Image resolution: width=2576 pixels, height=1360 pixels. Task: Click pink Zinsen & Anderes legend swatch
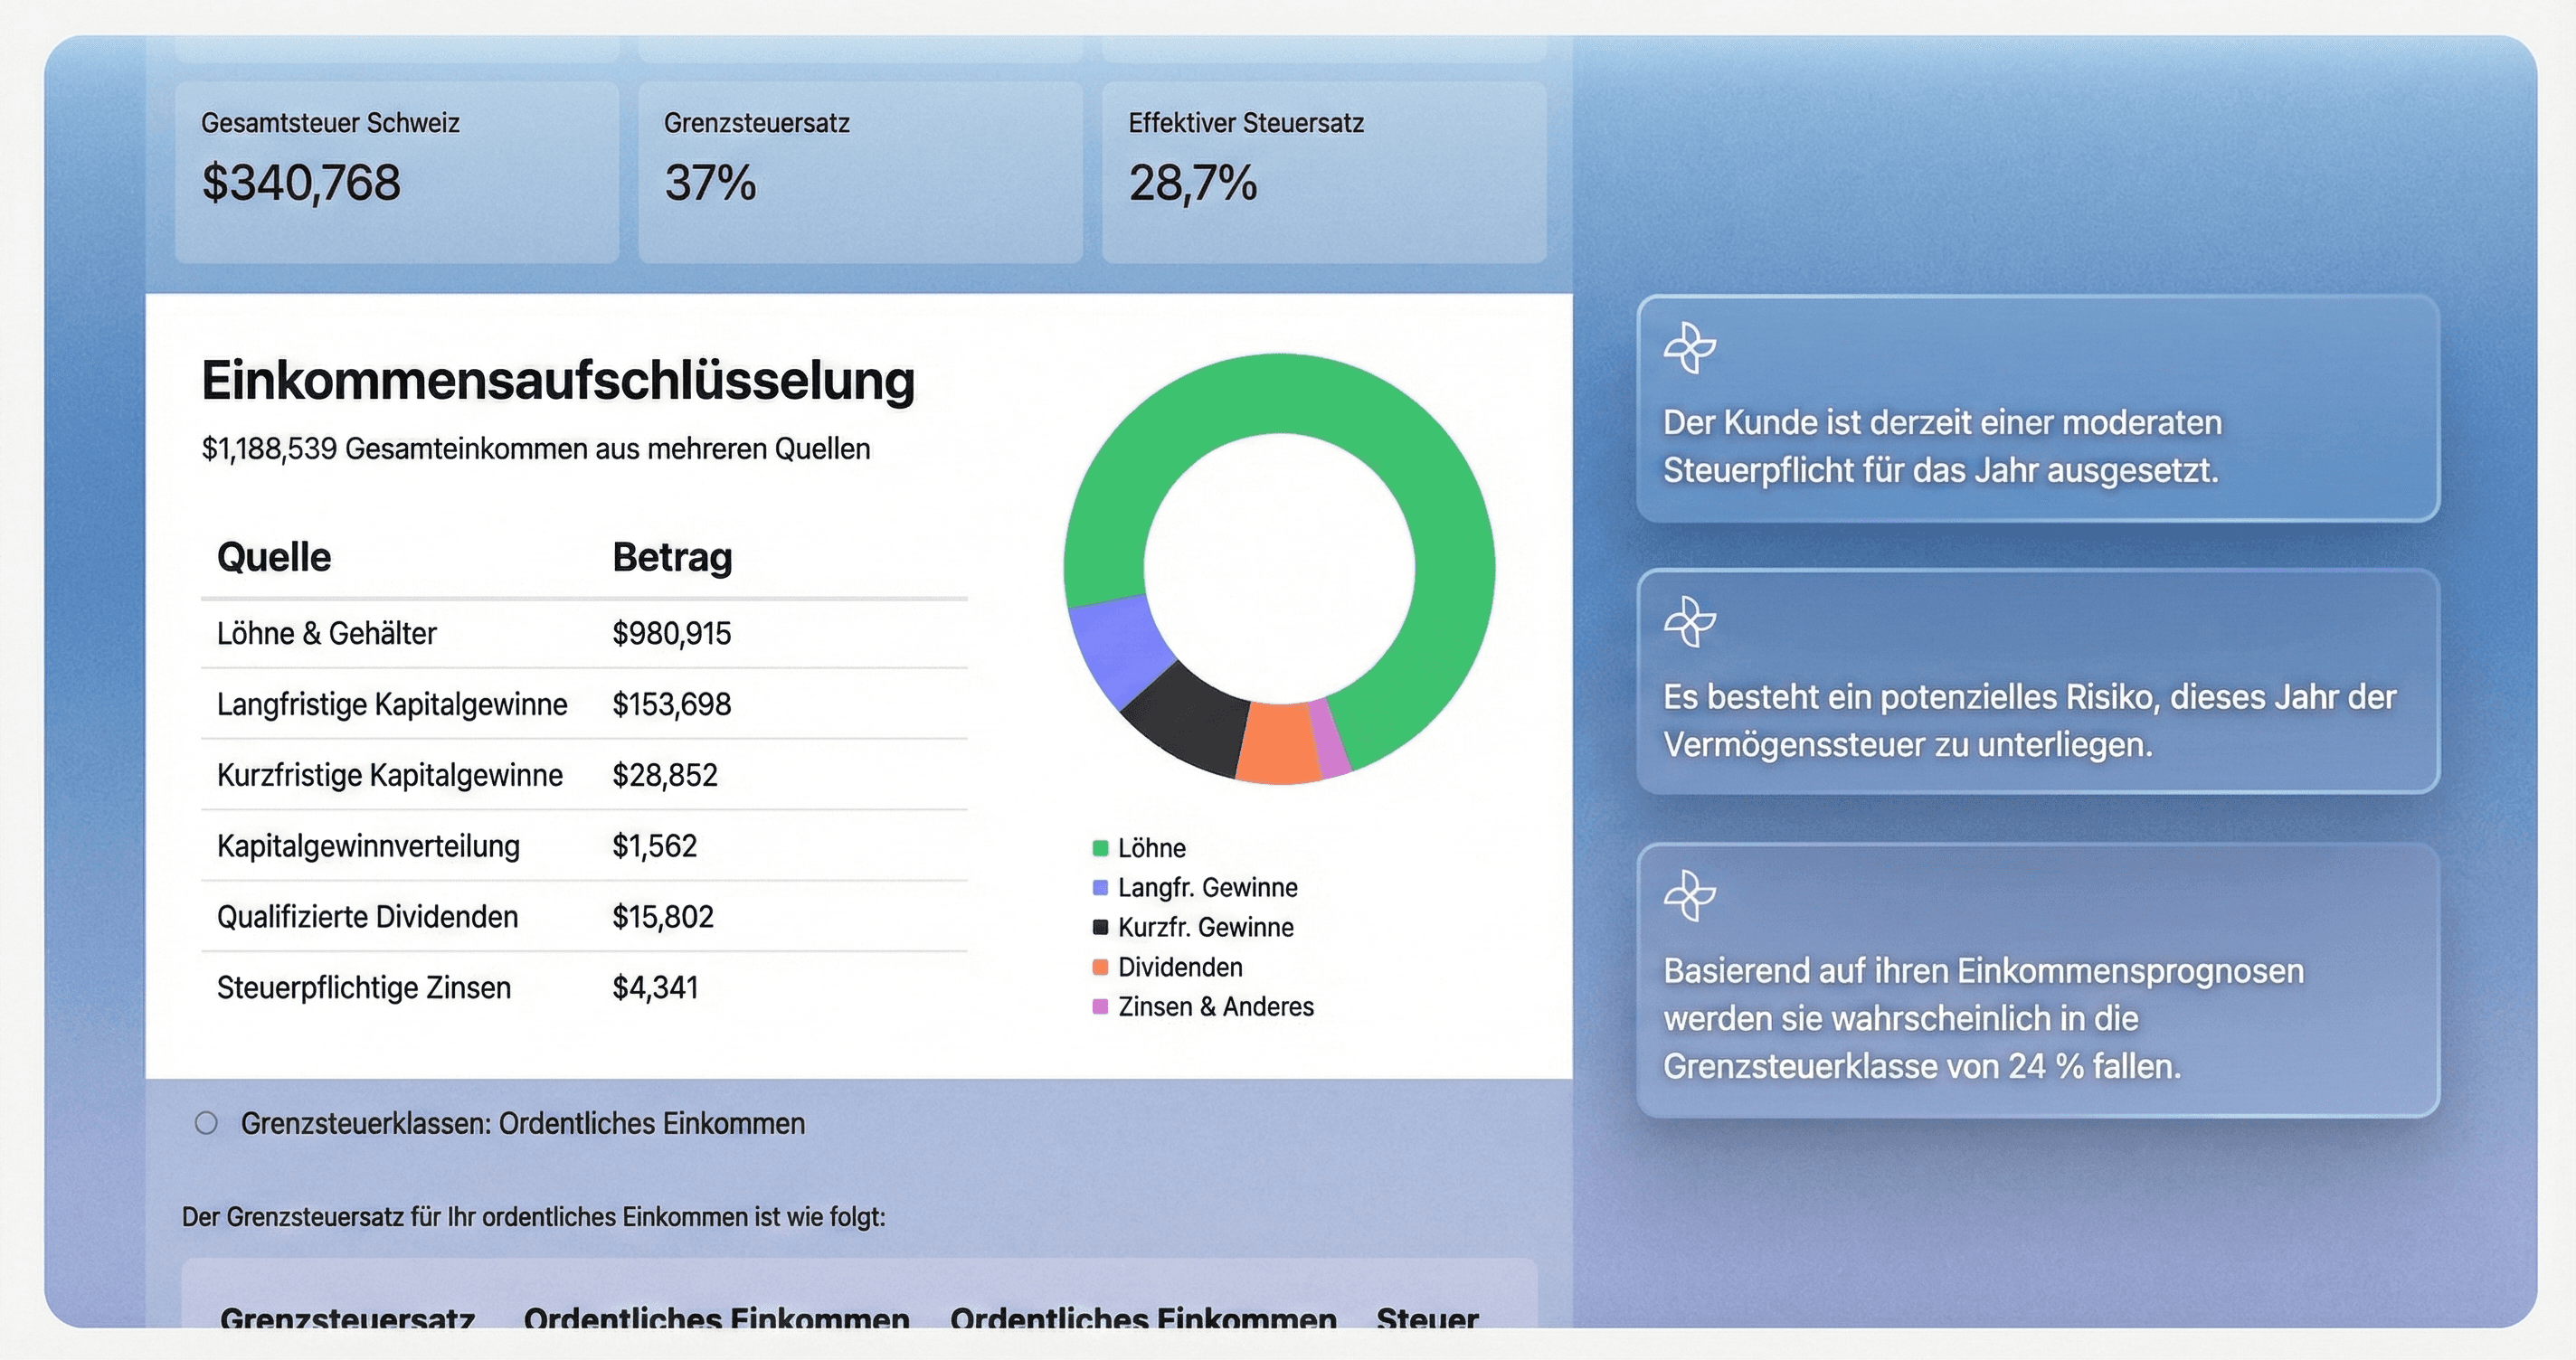click(x=1100, y=1007)
